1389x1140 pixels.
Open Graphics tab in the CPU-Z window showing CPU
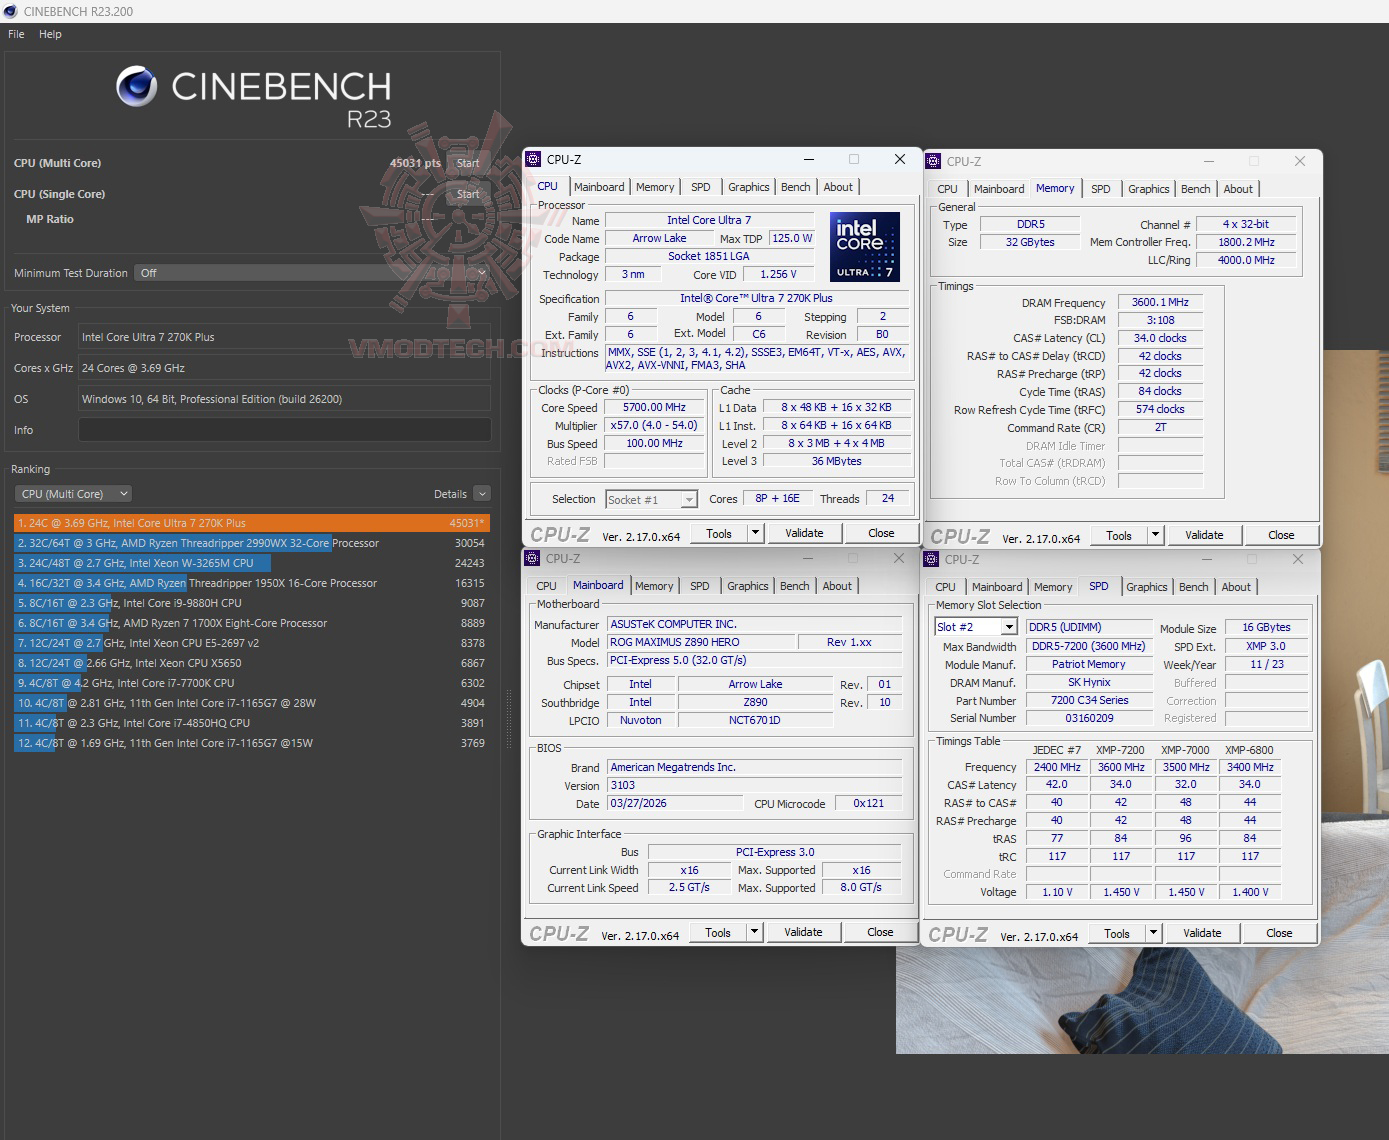click(749, 187)
